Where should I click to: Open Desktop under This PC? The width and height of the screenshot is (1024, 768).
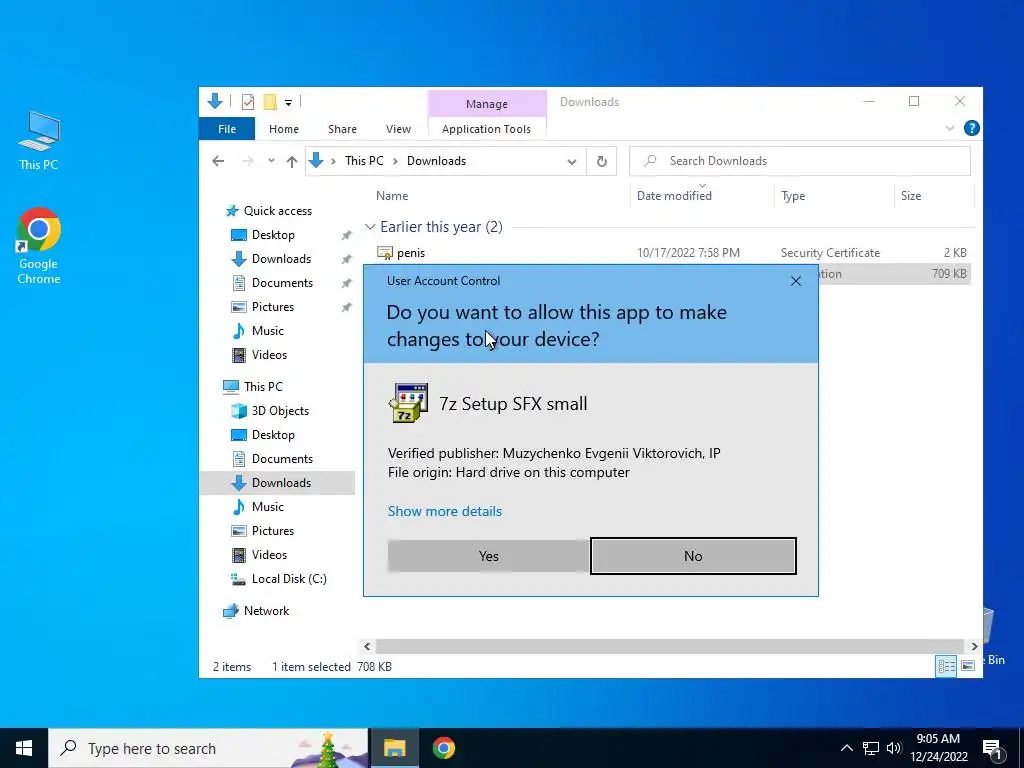pyautogui.click(x=273, y=435)
